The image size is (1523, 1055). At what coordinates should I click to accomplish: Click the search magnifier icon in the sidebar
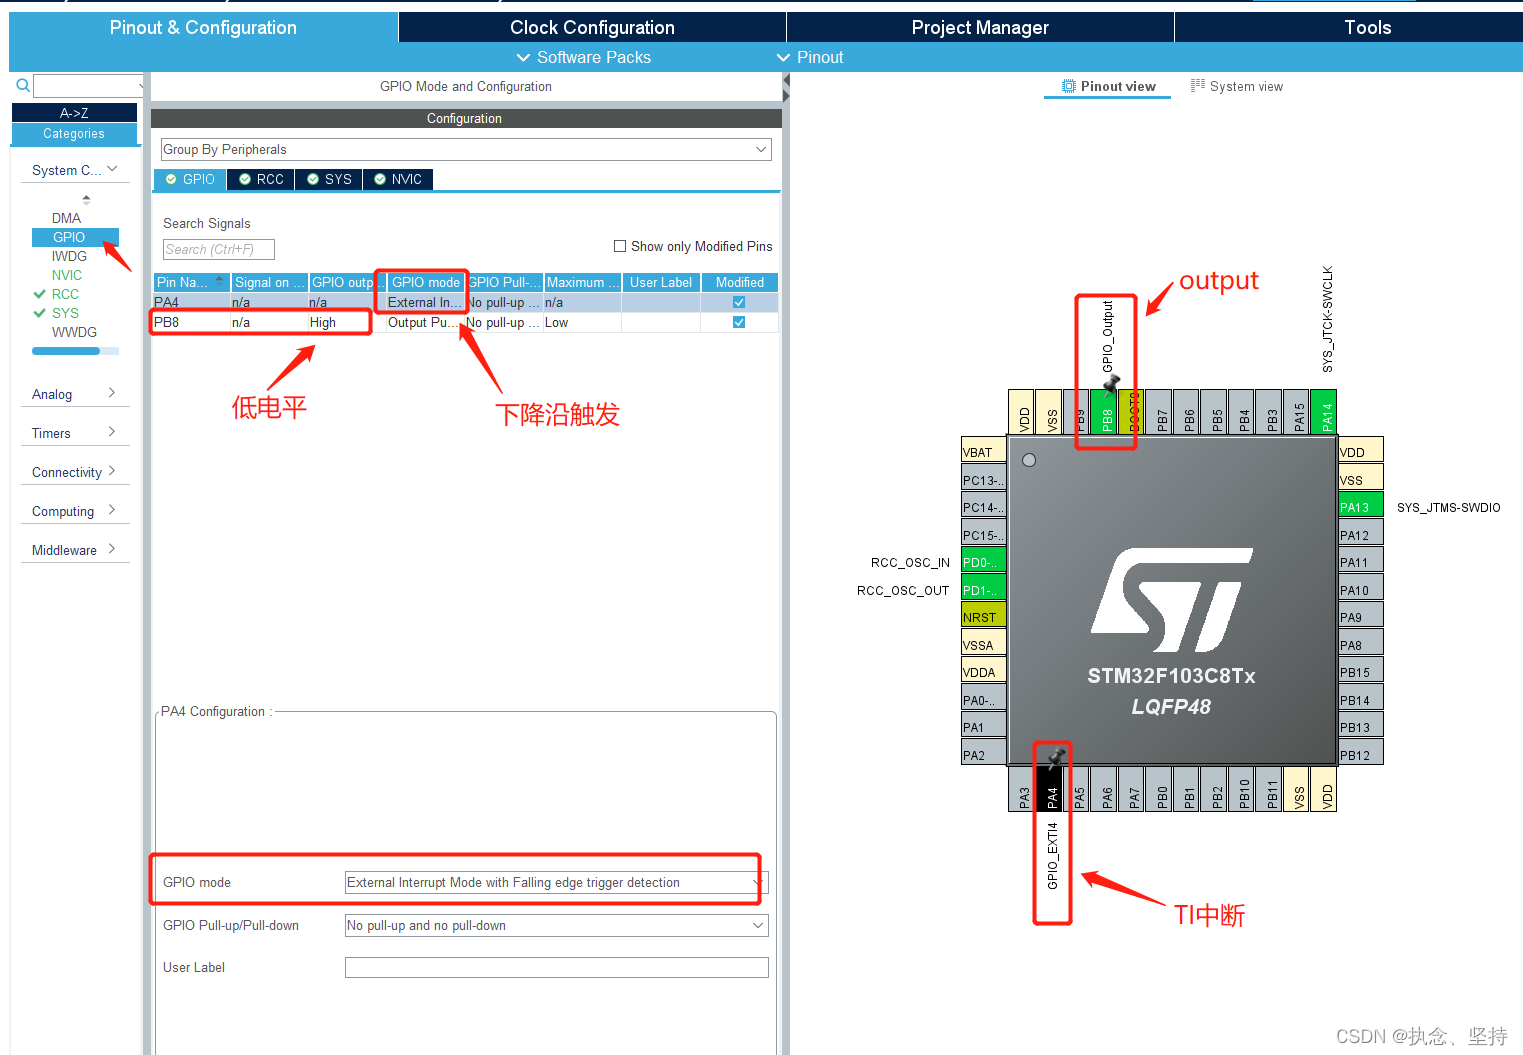23,86
